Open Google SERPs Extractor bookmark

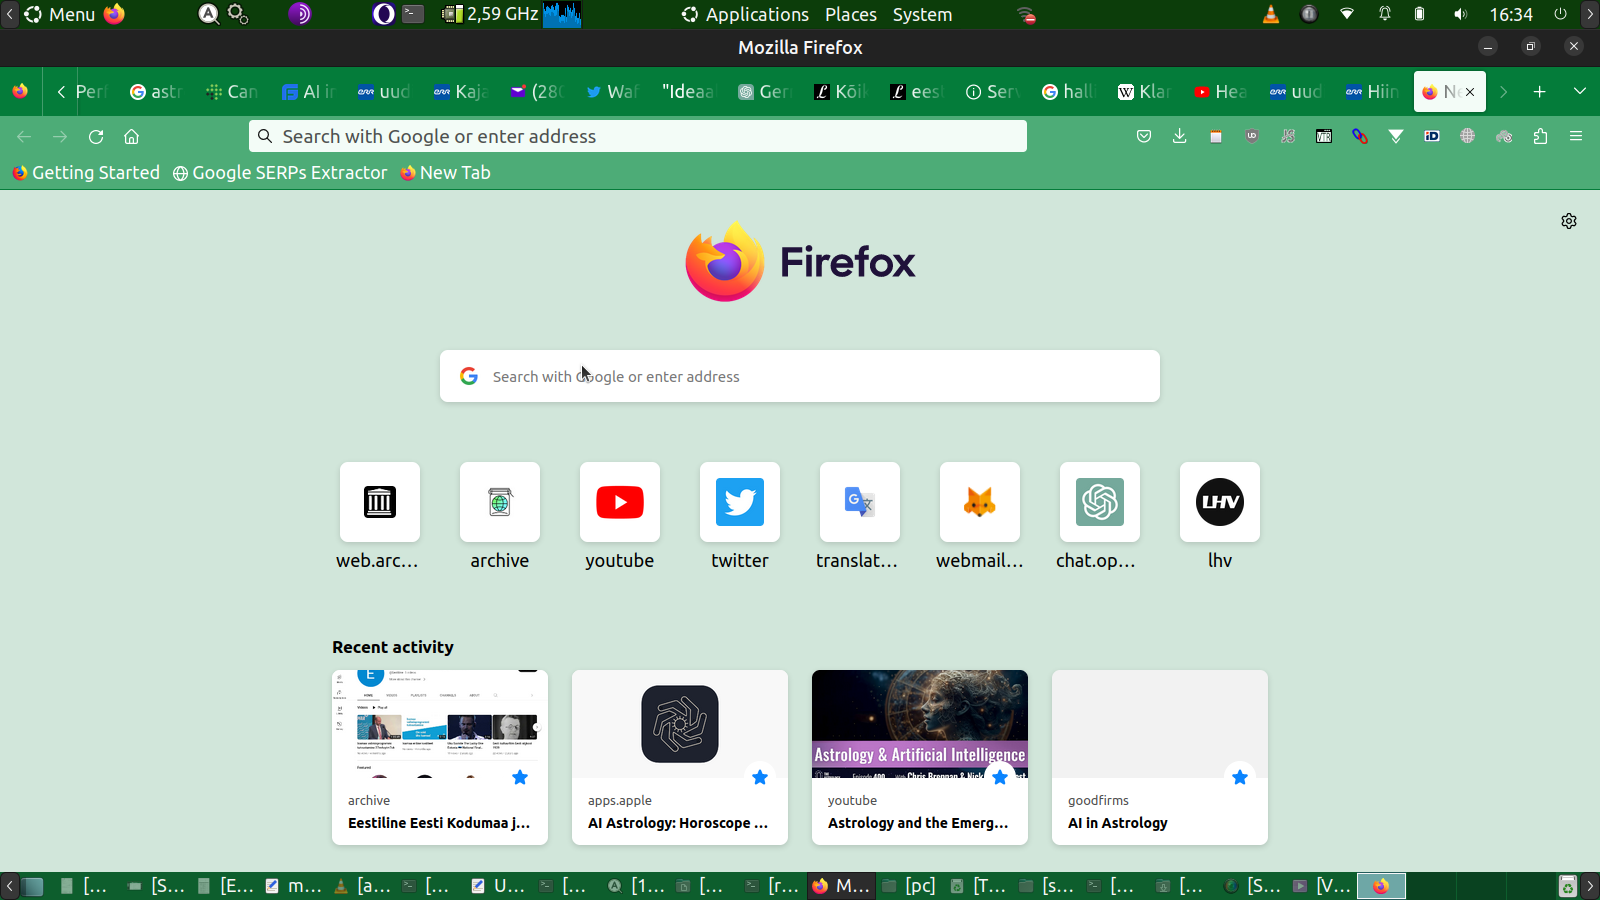point(280,172)
